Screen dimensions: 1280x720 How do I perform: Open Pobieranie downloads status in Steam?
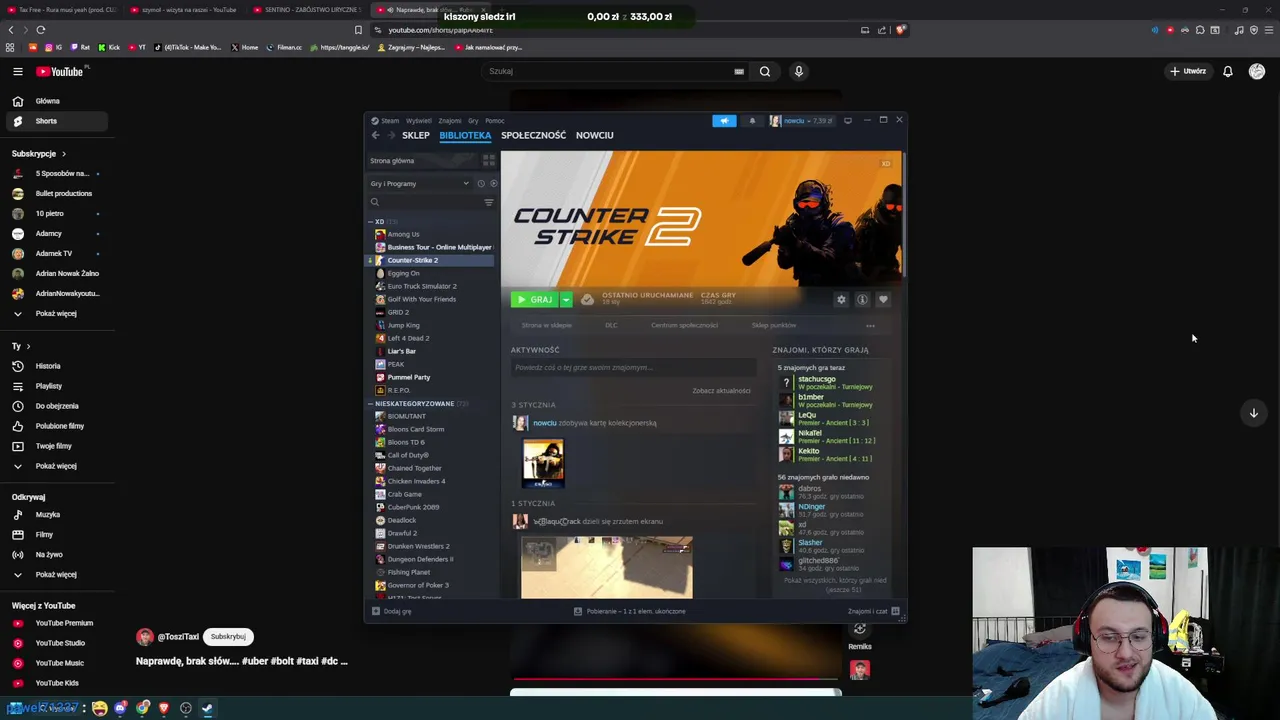[x=630, y=612]
